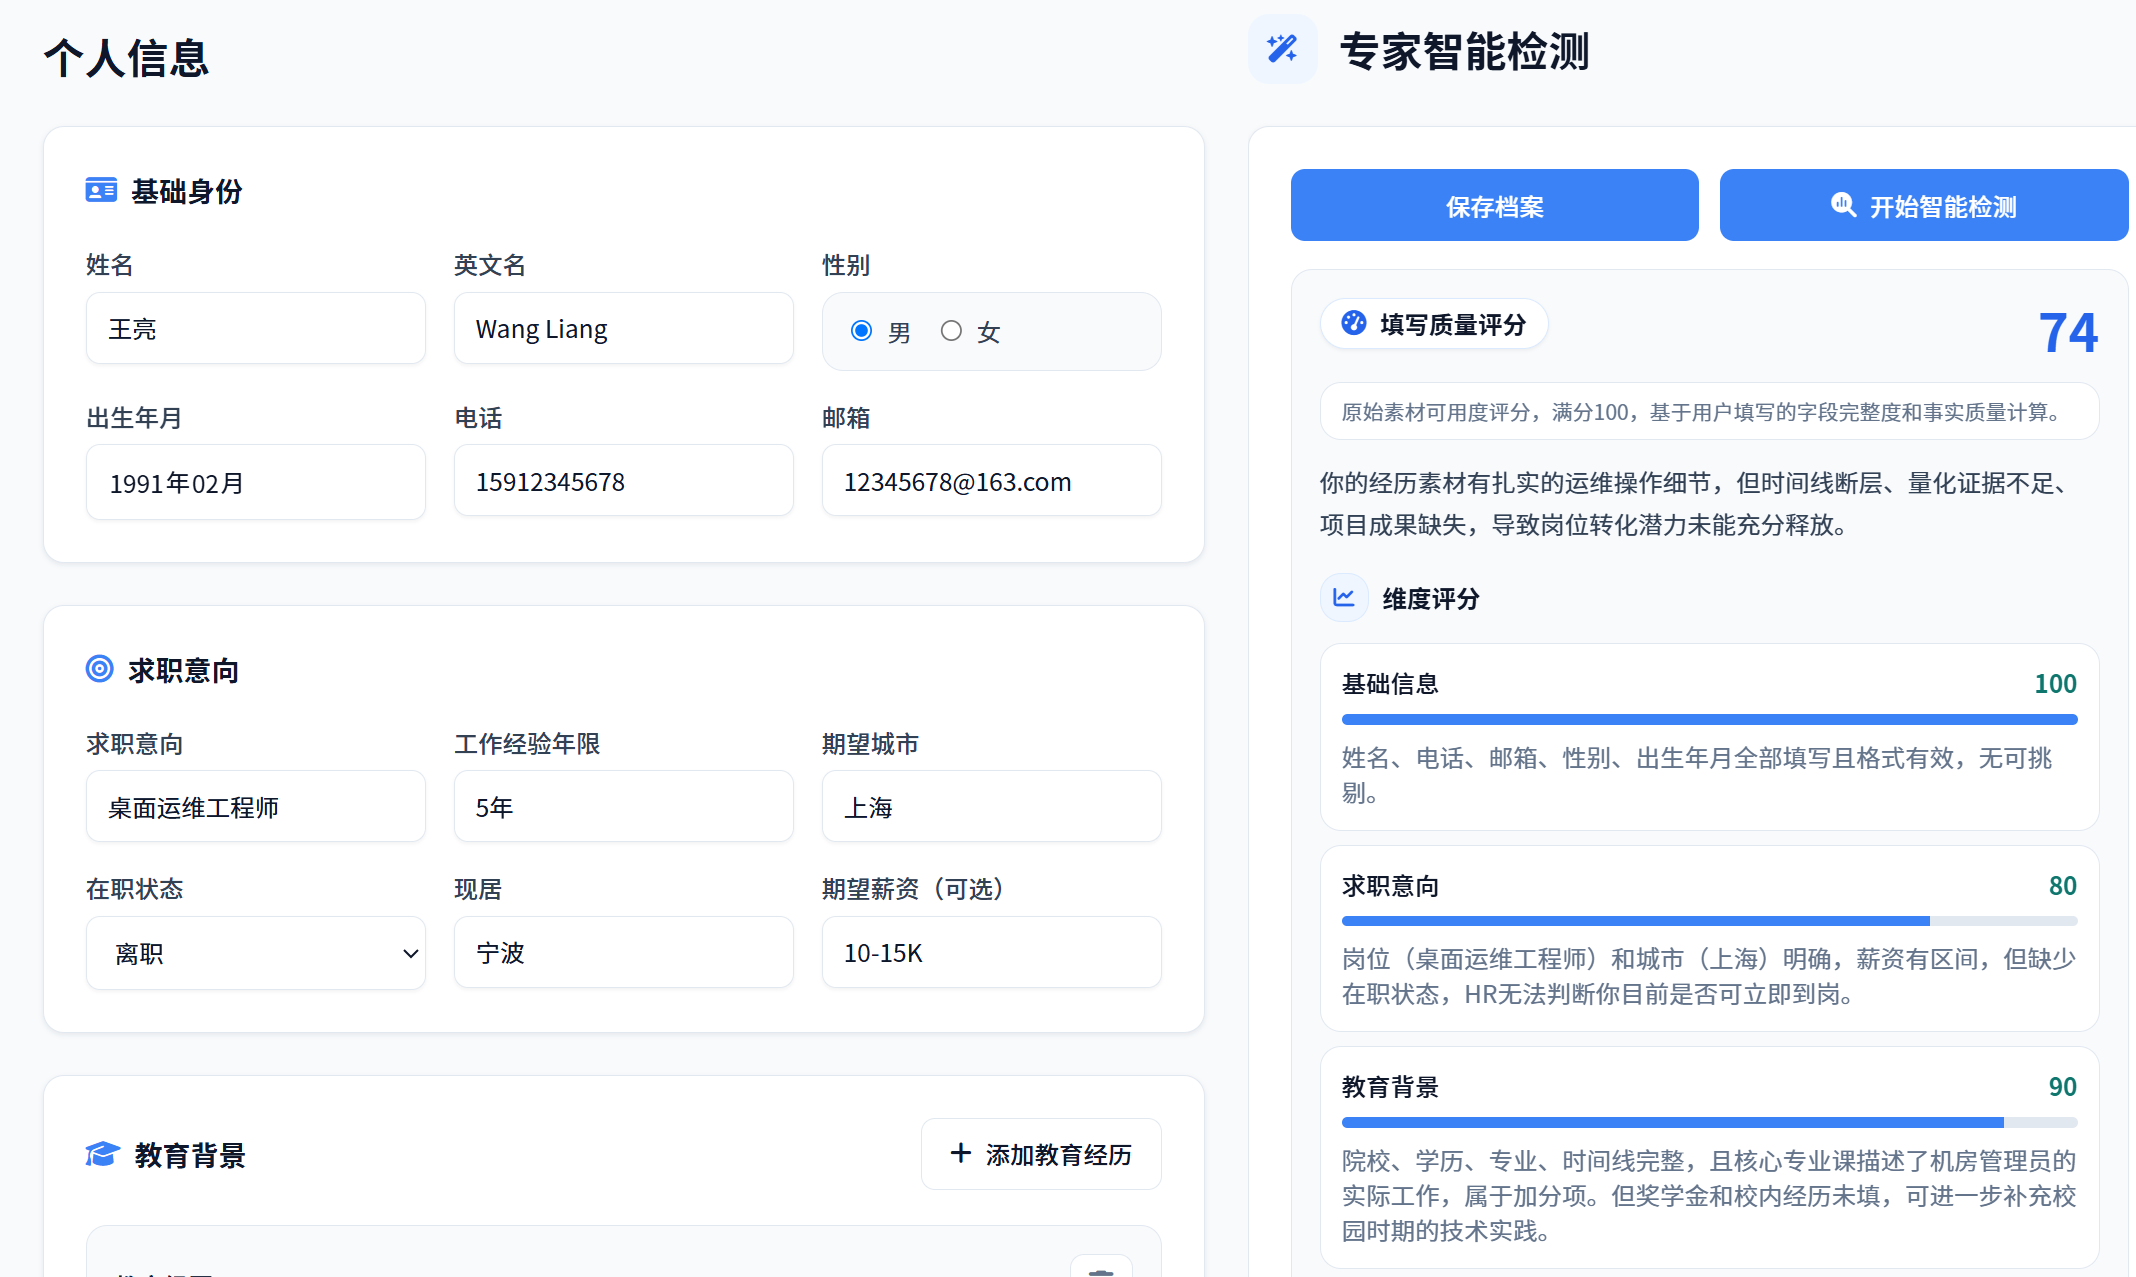
Task: Click the 期望薪资 field showing 10-15K
Action: pos(992,952)
